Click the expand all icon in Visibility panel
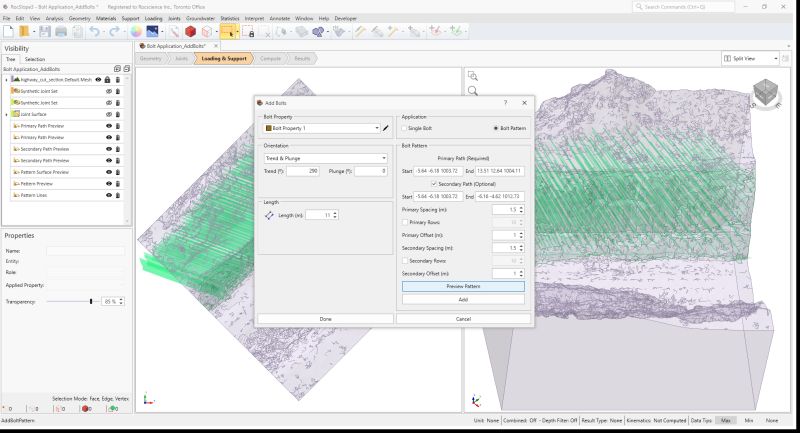800x433 pixels. coord(117,69)
